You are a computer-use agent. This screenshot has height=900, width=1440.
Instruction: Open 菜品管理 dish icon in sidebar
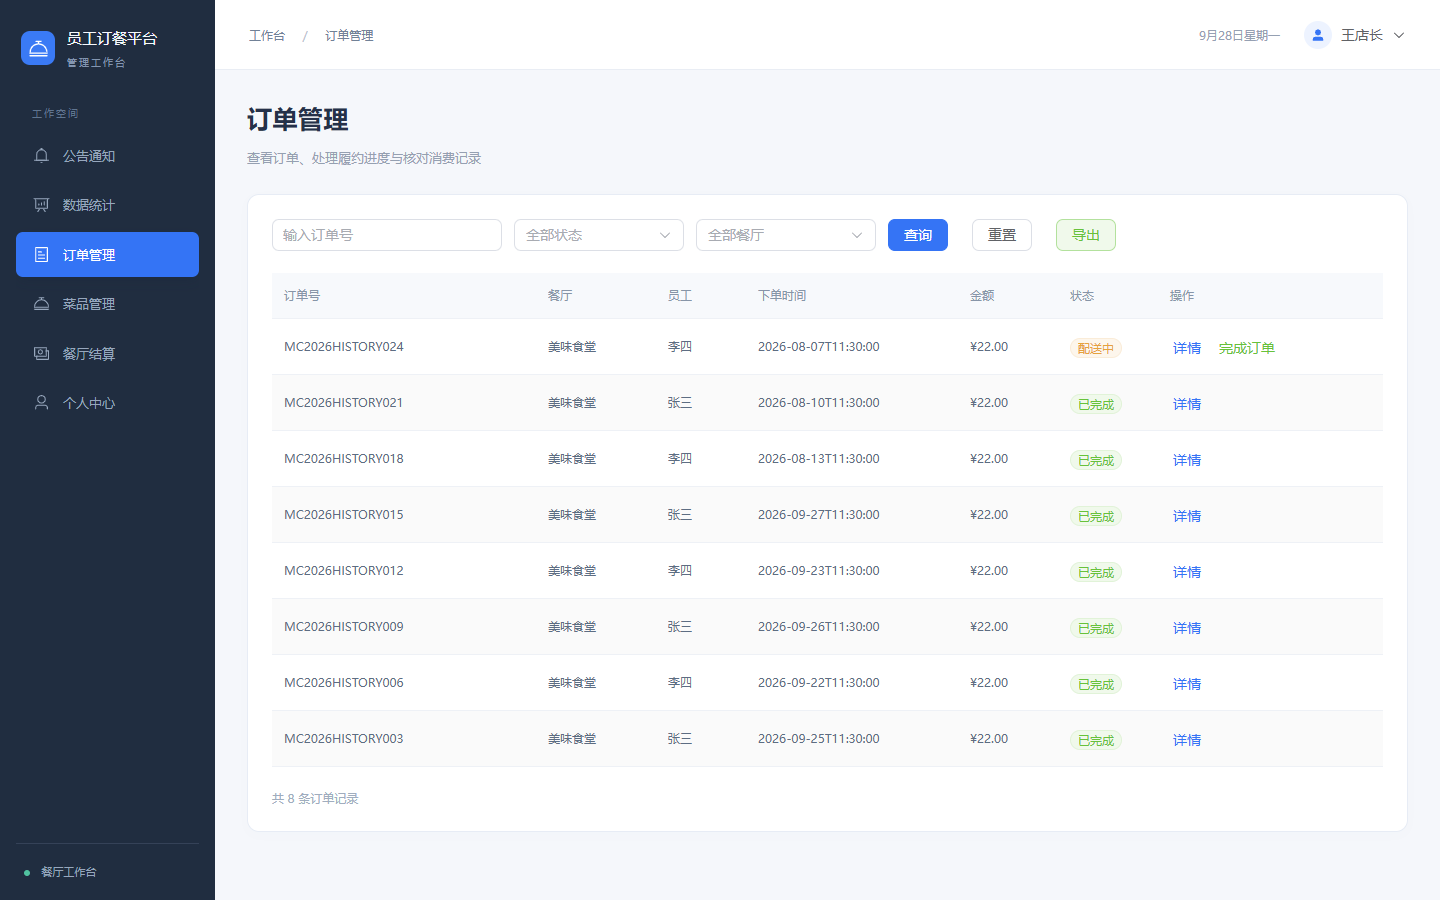point(41,304)
